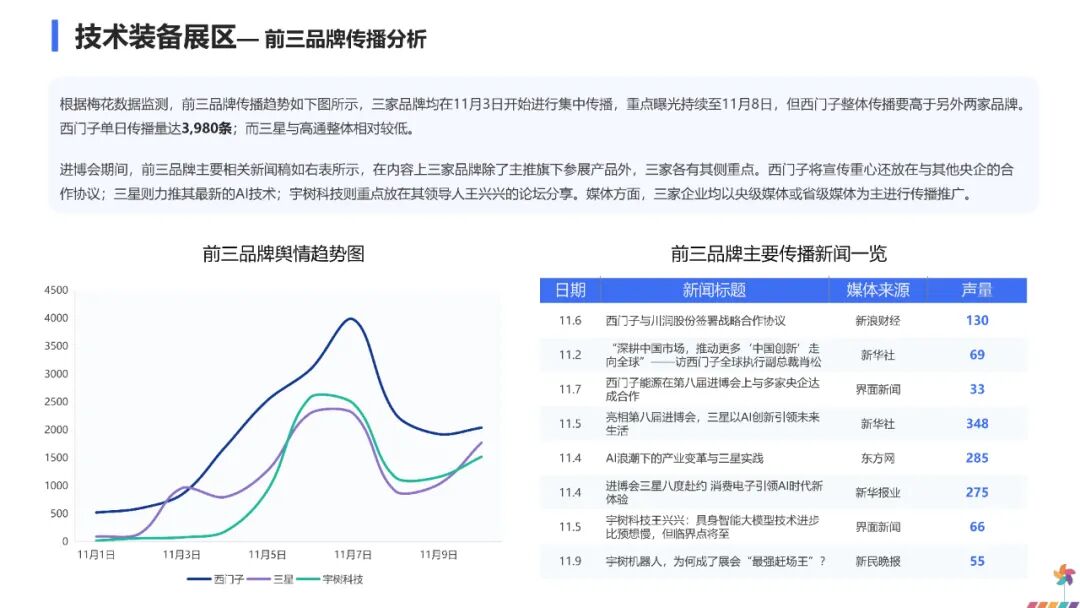Select the headline starting 亮相第八届进博会
Viewport: 1080px width, 608px height.
click(713, 423)
